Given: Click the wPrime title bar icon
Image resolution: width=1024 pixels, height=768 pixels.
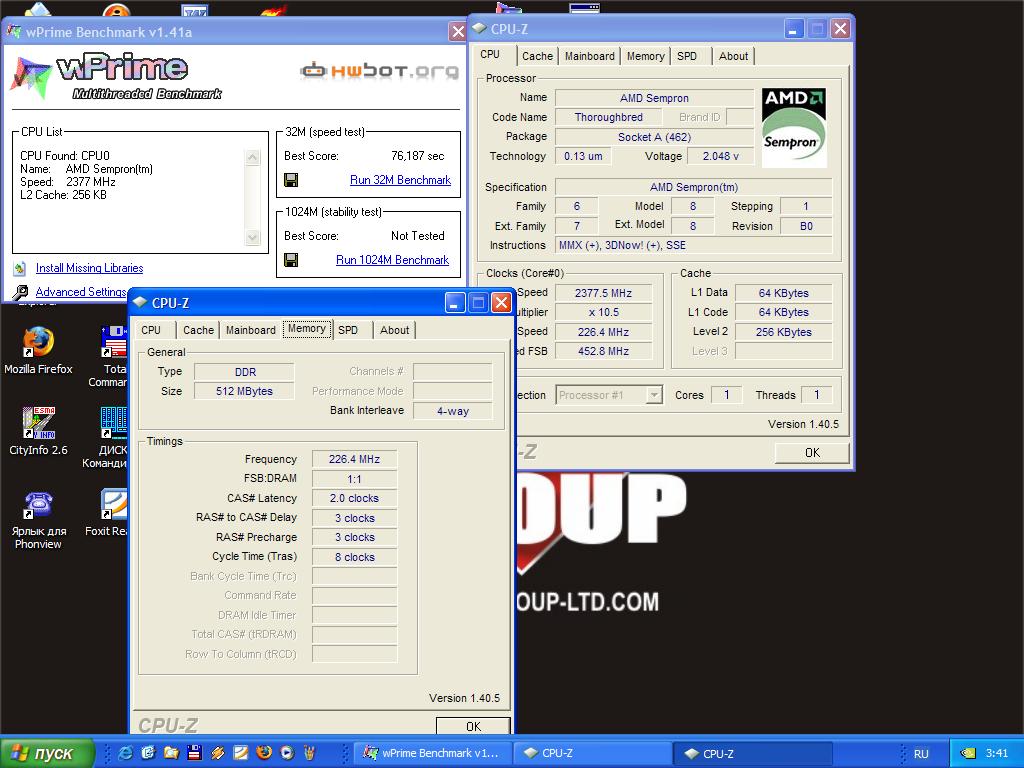Looking at the screenshot, I should 14,31.
